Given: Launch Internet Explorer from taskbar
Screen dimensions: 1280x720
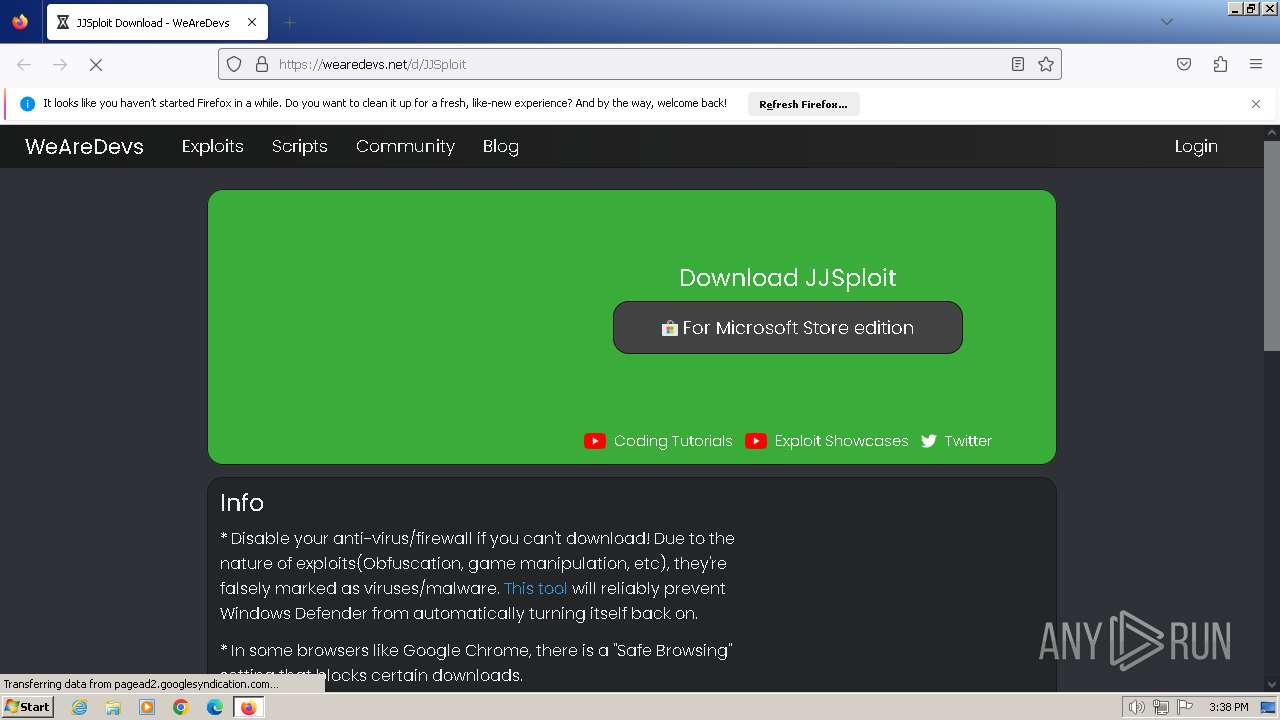Looking at the screenshot, I should click(80, 707).
